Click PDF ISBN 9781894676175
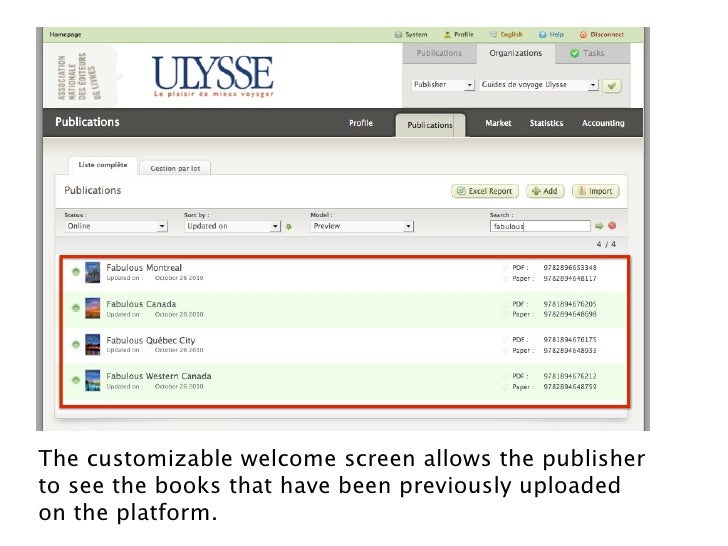Image resolution: width=728 pixels, height=546 pixels. [570, 340]
